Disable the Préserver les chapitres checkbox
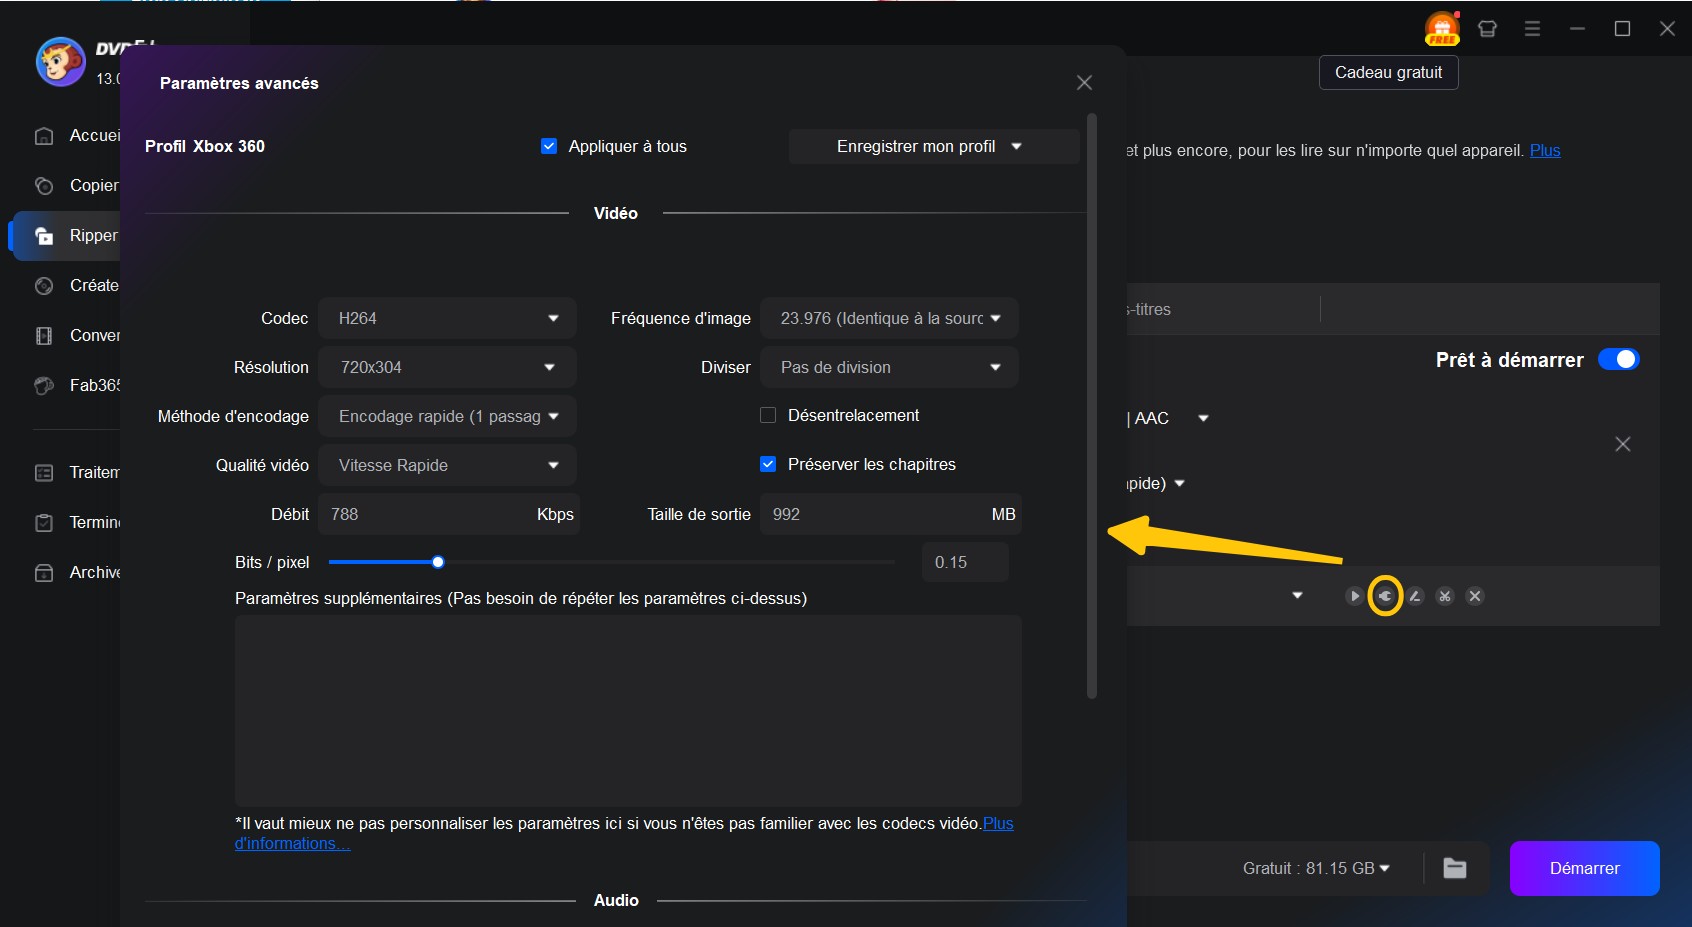1692x927 pixels. (768, 464)
